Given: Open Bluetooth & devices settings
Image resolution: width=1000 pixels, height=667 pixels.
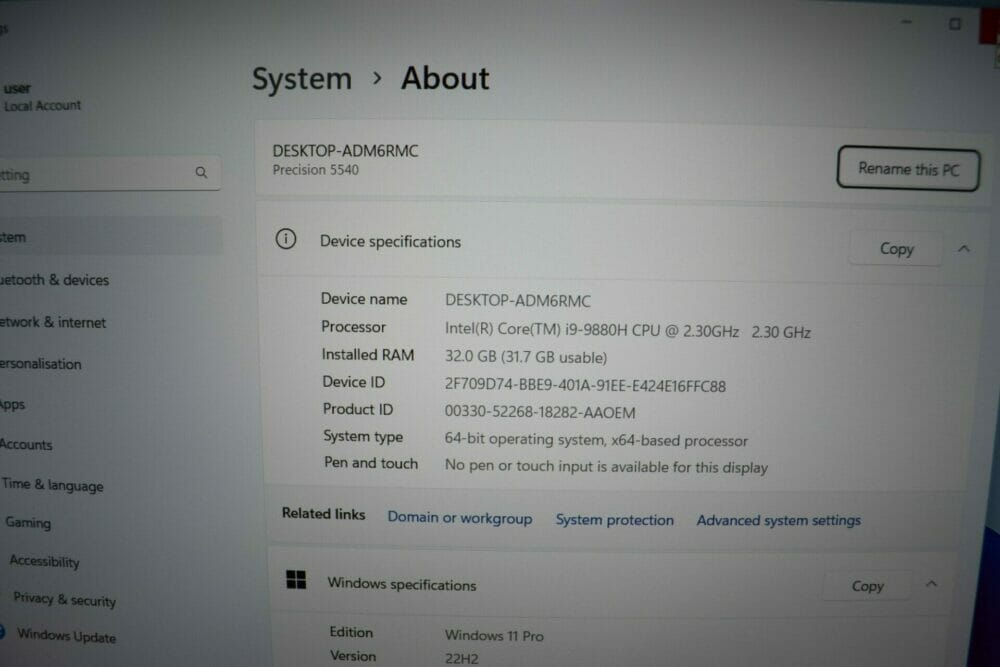Looking at the screenshot, I should pos(54,280).
